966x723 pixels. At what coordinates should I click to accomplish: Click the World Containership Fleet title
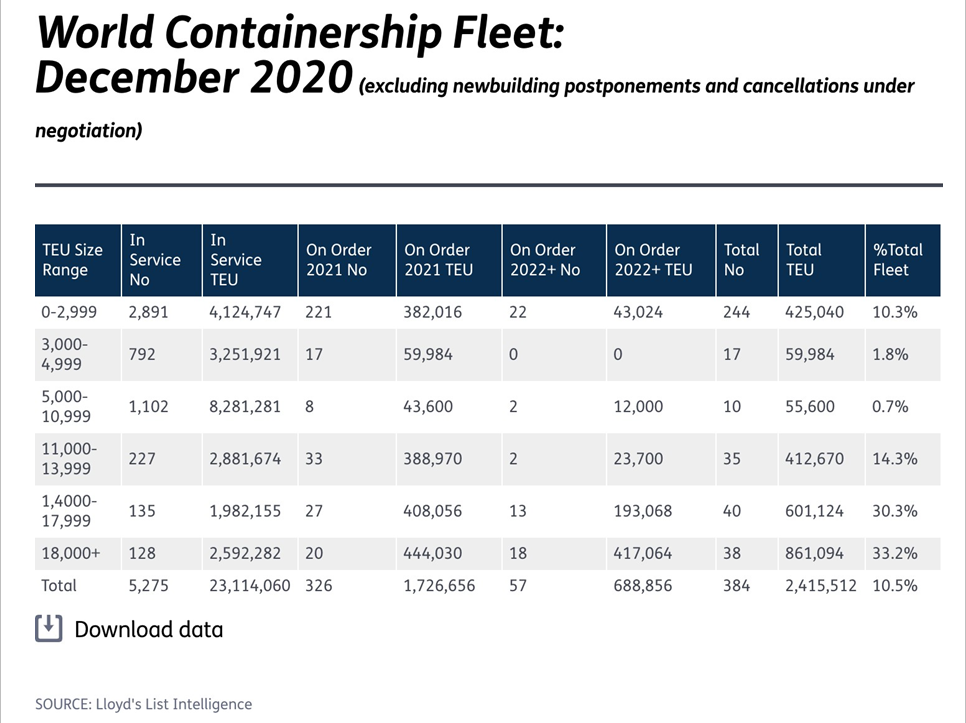click(x=300, y=35)
